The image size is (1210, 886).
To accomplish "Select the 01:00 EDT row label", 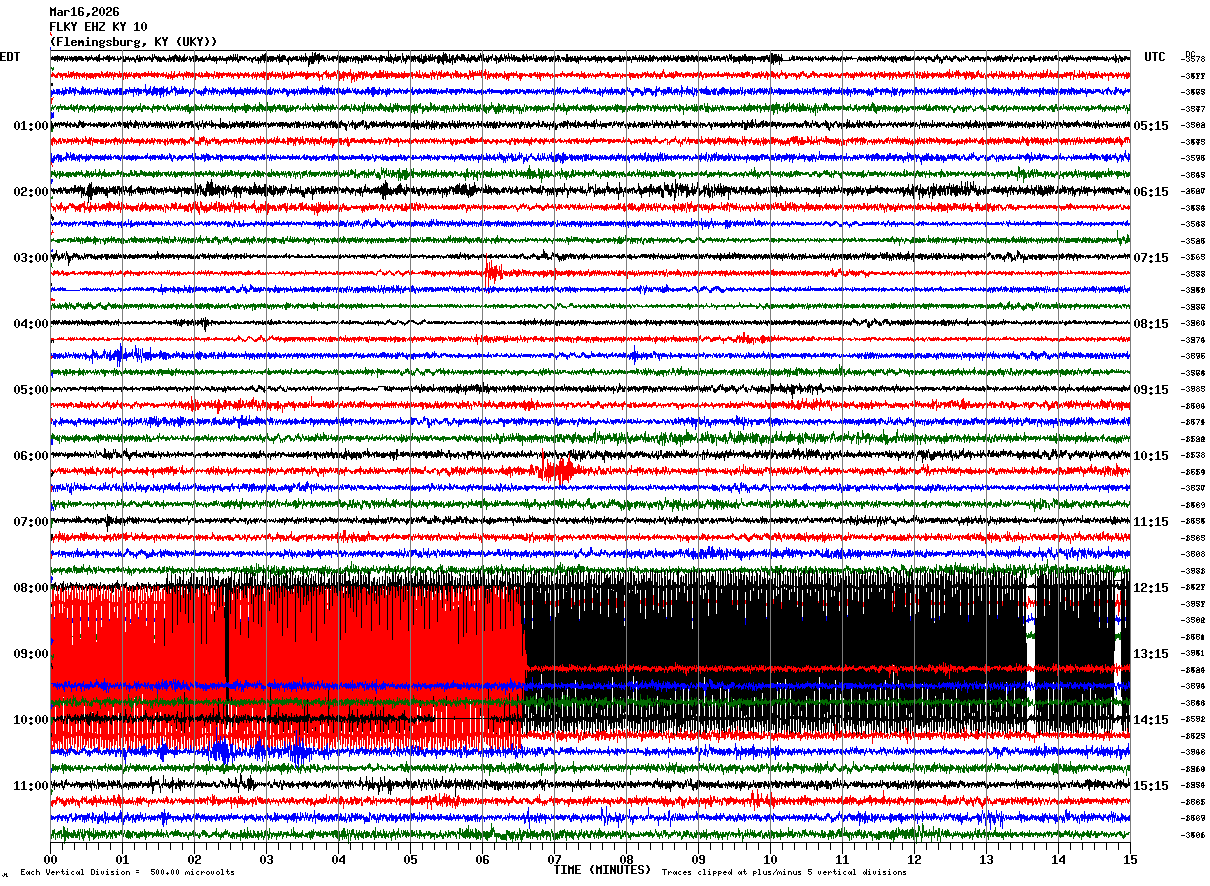I will coord(31,126).
